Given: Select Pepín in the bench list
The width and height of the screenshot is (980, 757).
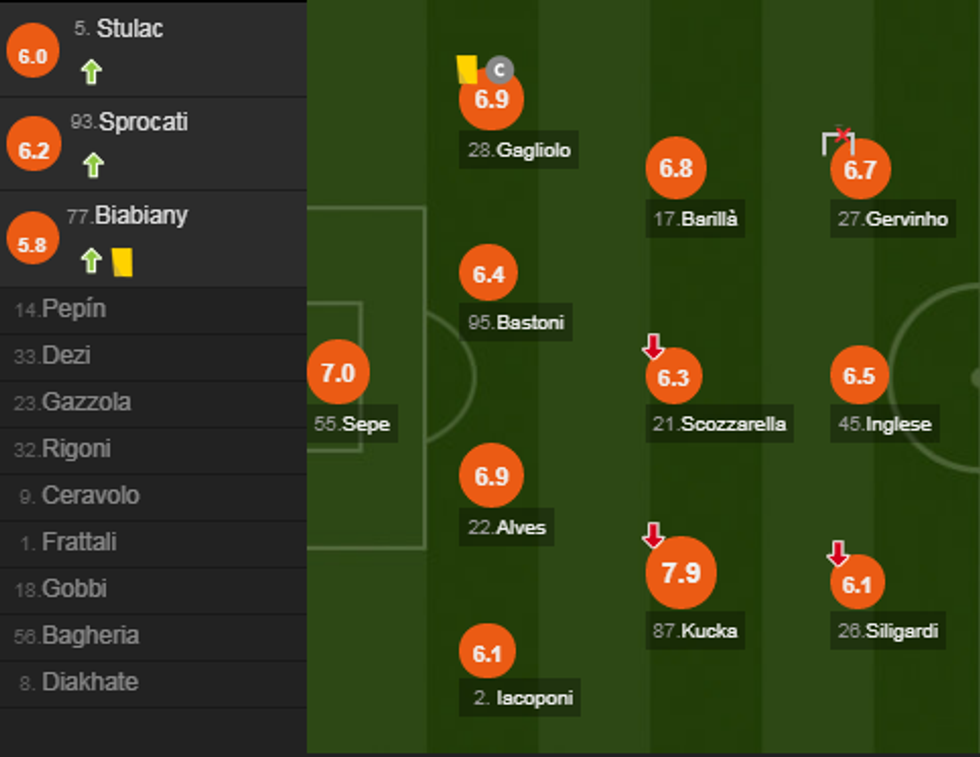Looking at the screenshot, I should pyautogui.click(x=73, y=310).
